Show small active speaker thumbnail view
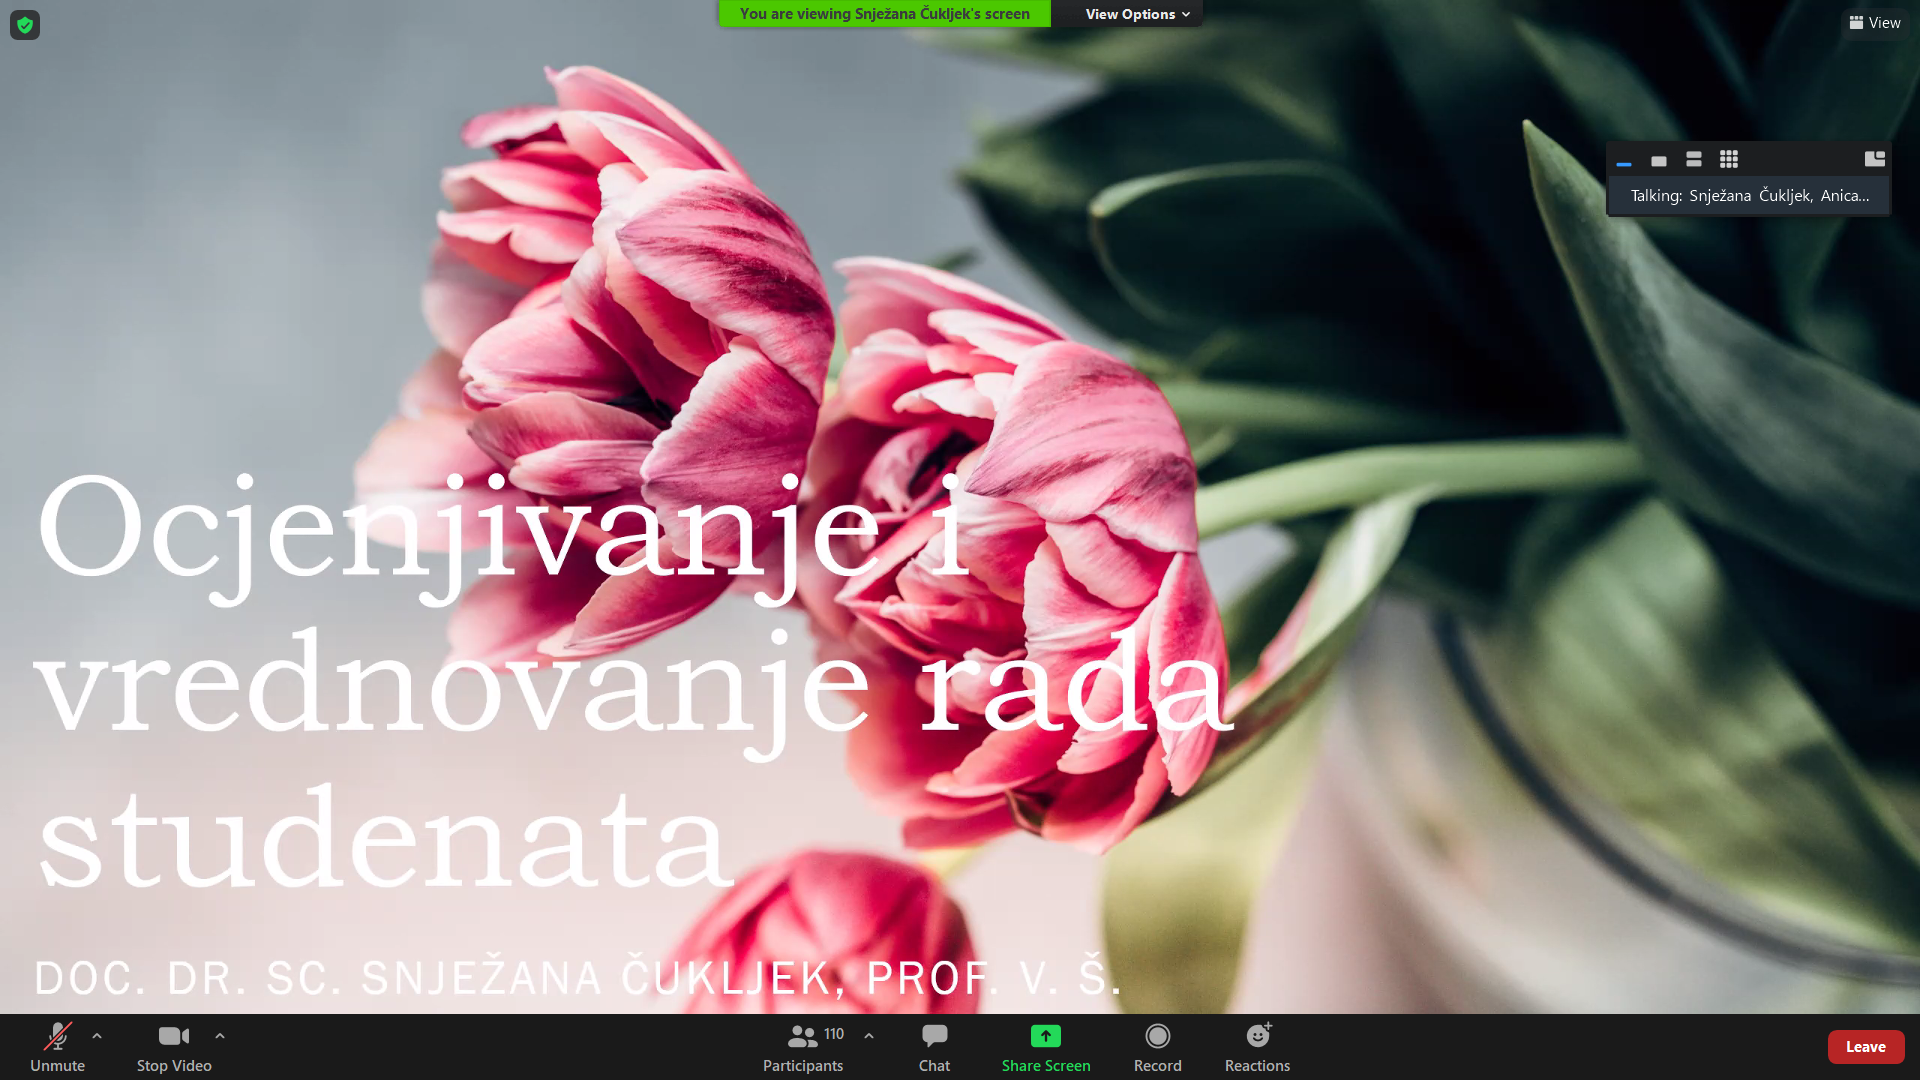 pos(1659,160)
